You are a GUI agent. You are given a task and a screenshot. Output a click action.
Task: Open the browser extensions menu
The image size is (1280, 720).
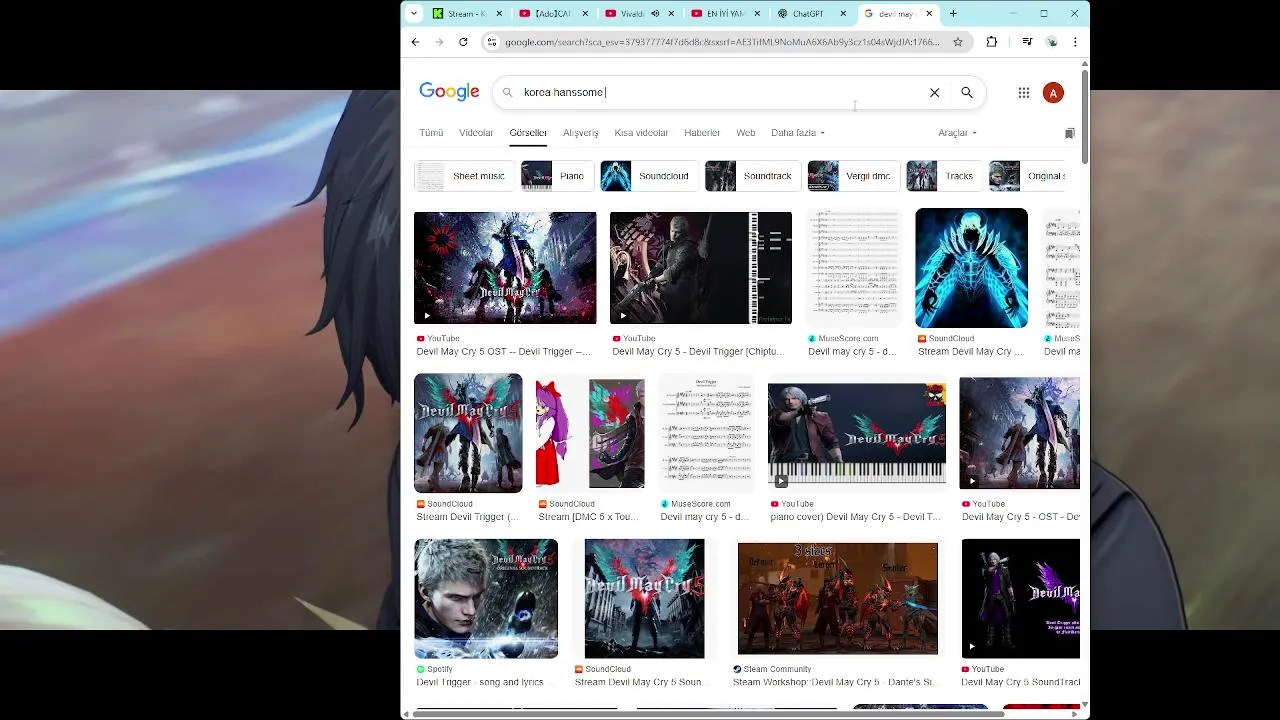coord(992,42)
